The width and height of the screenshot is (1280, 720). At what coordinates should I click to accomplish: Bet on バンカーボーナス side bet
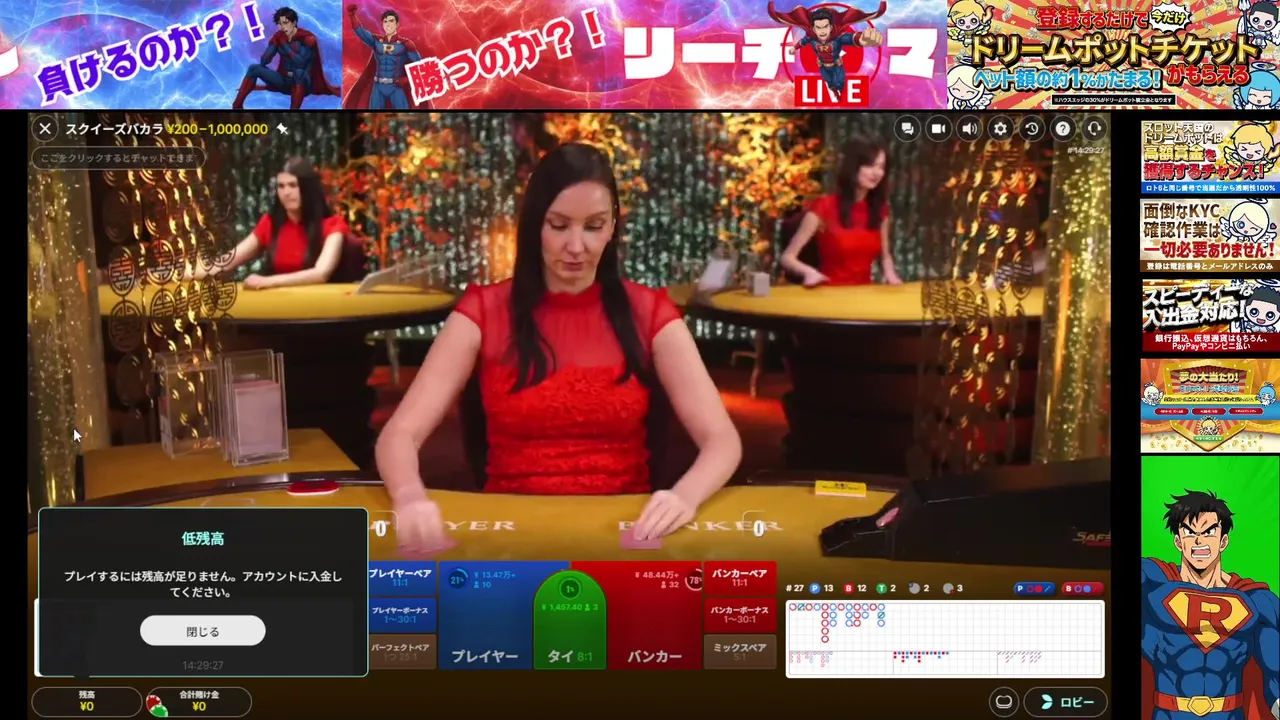point(739,615)
